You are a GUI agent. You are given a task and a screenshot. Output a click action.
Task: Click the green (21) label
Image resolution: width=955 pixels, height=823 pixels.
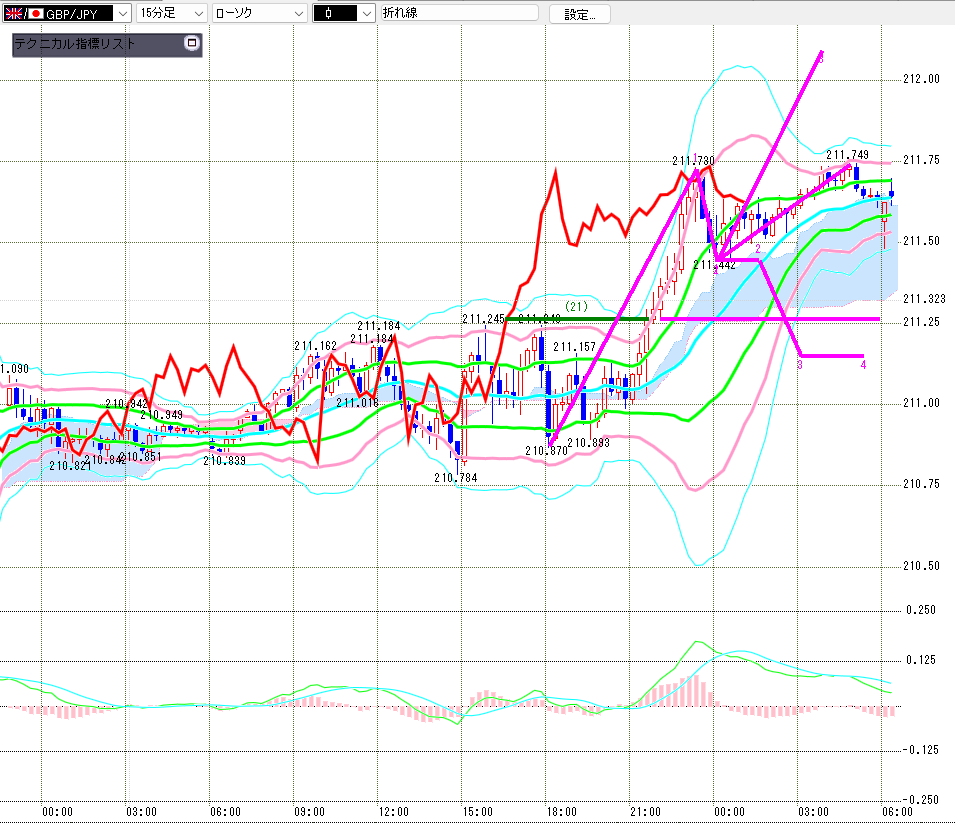click(576, 306)
